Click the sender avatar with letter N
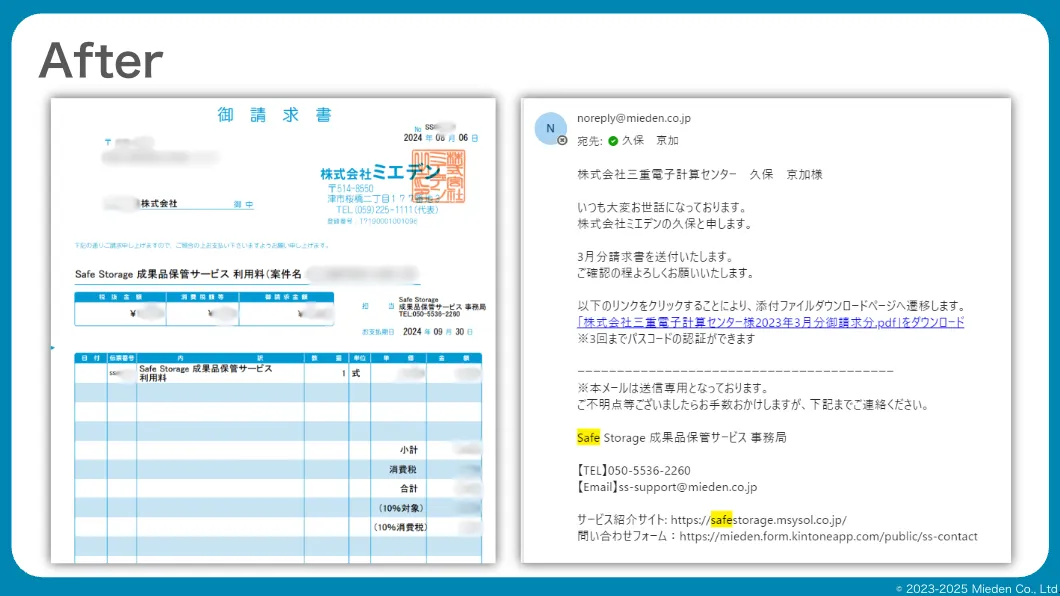Image resolution: width=1060 pixels, height=596 pixels. pyautogui.click(x=550, y=128)
